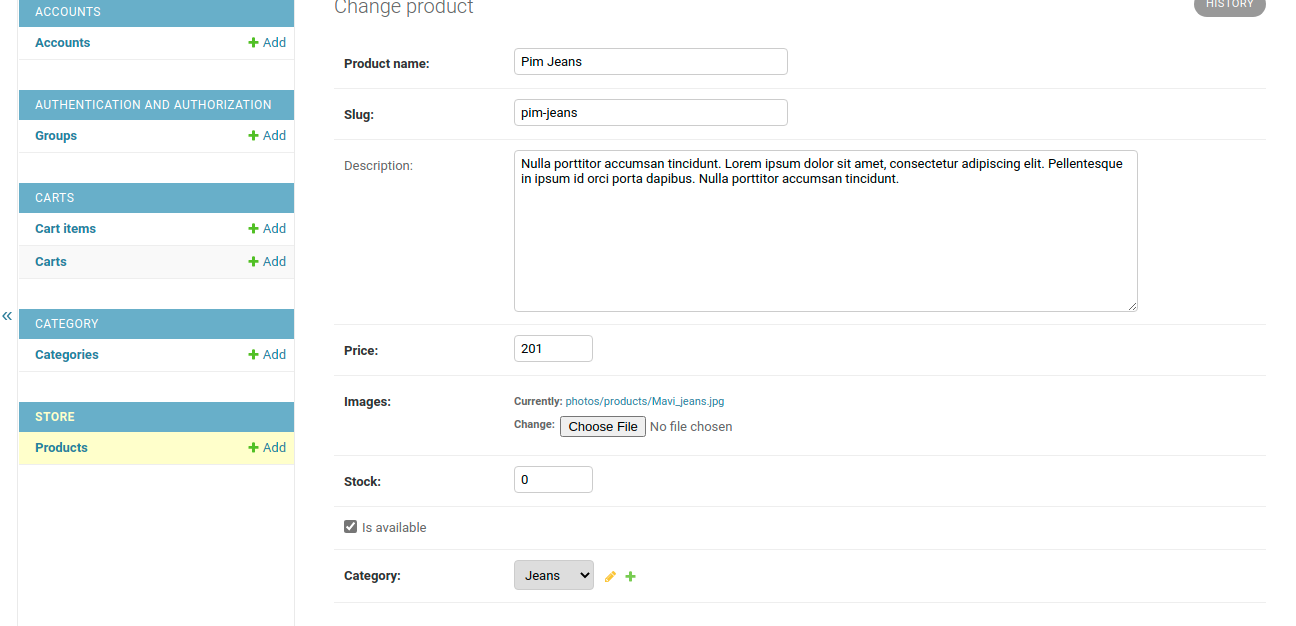Viewport: 1296px width, 626px height.
Task: Open Cart items in the sidebar
Action: click(x=65, y=229)
